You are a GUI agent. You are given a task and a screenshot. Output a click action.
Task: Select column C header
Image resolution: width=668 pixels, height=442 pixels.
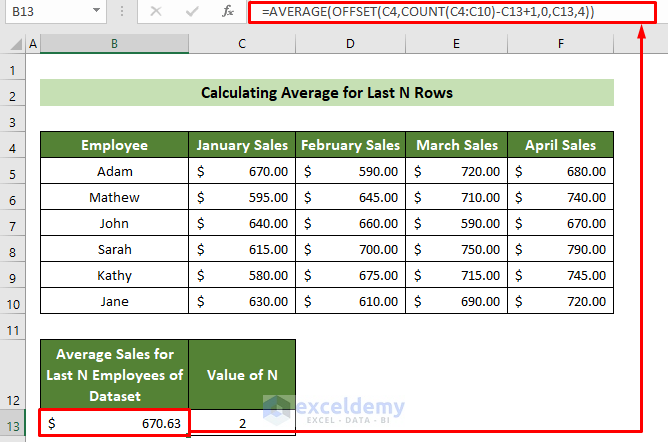point(242,45)
